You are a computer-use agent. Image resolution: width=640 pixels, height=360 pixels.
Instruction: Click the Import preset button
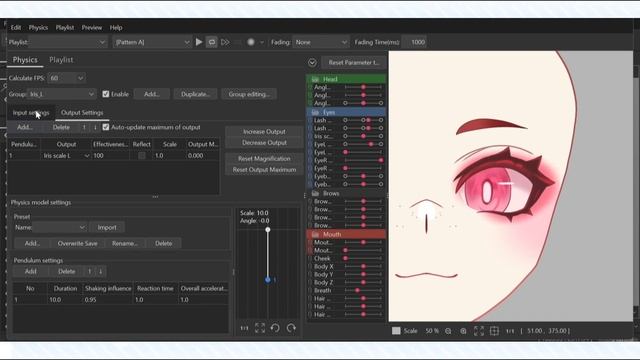tap(107, 227)
